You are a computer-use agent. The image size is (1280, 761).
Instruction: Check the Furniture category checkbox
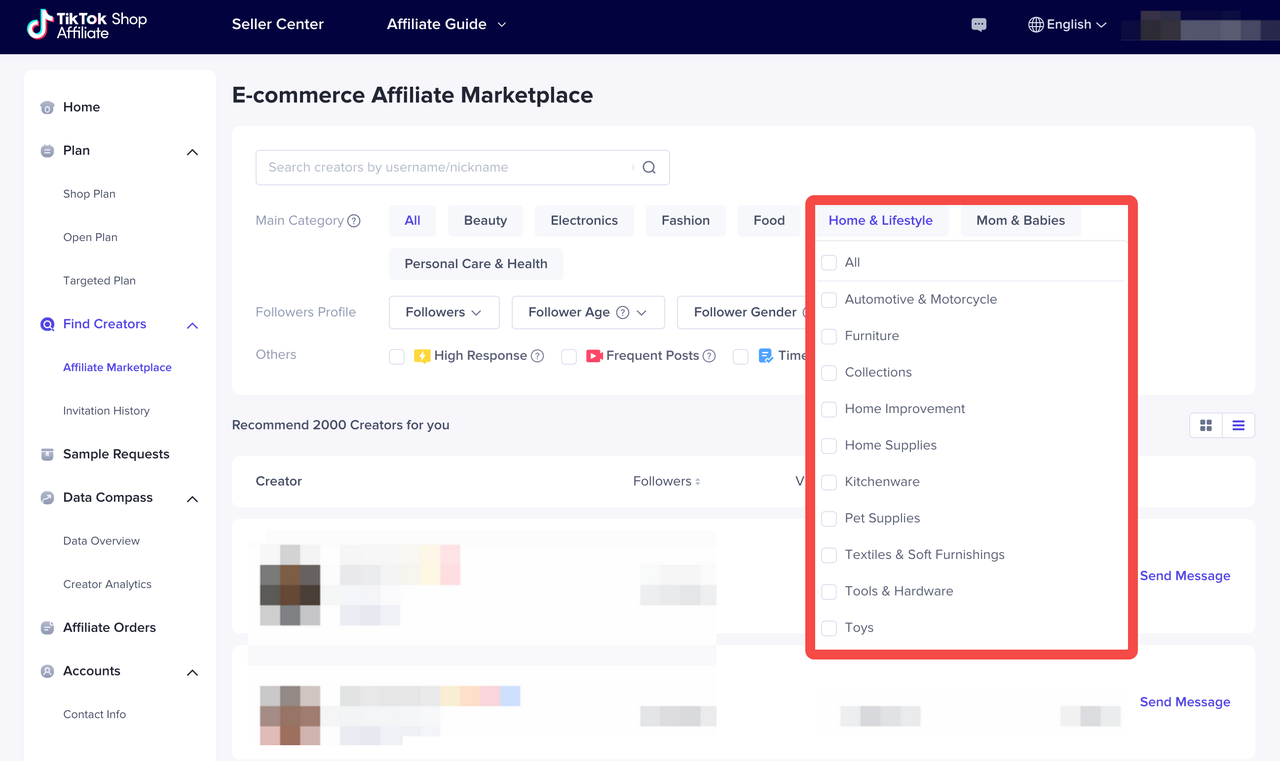(828, 336)
